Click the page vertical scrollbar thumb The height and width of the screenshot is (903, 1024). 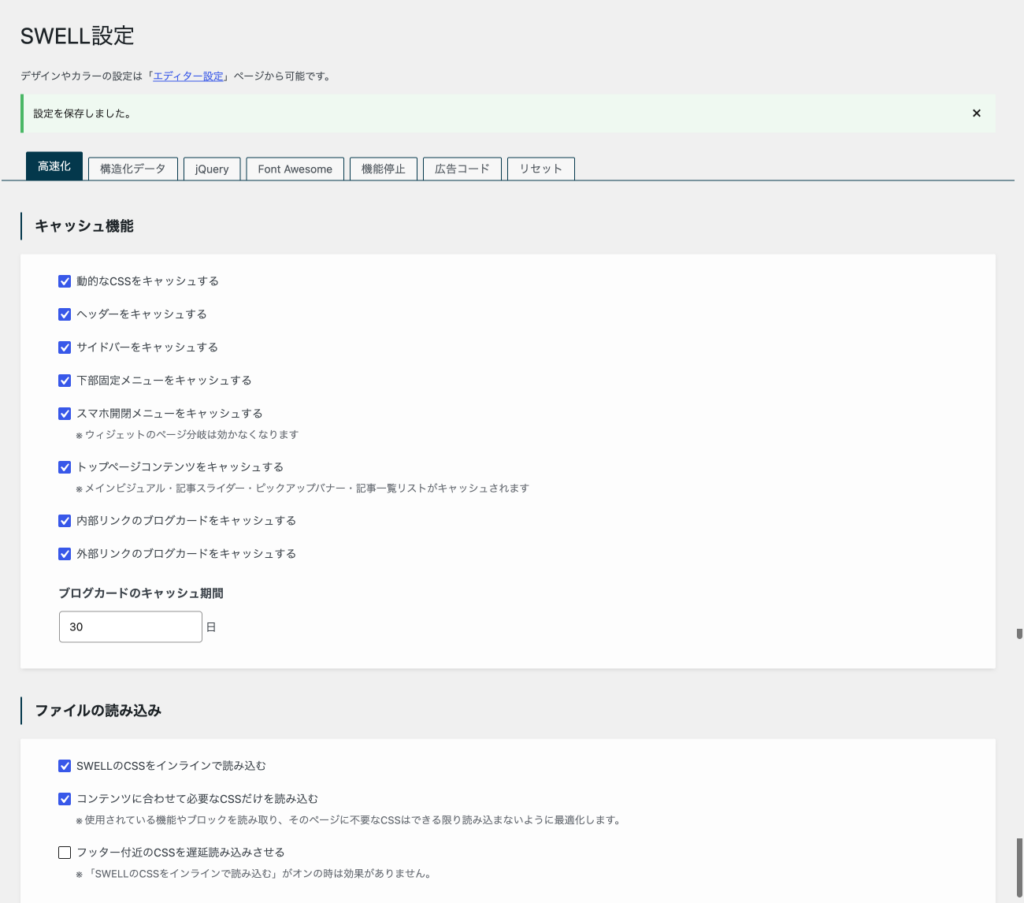[x=1019, y=867]
